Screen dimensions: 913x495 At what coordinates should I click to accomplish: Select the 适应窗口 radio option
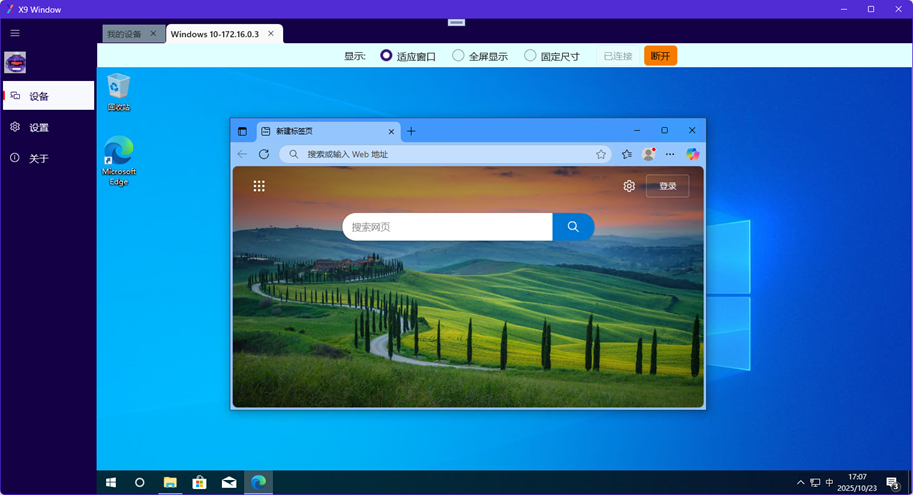point(386,56)
